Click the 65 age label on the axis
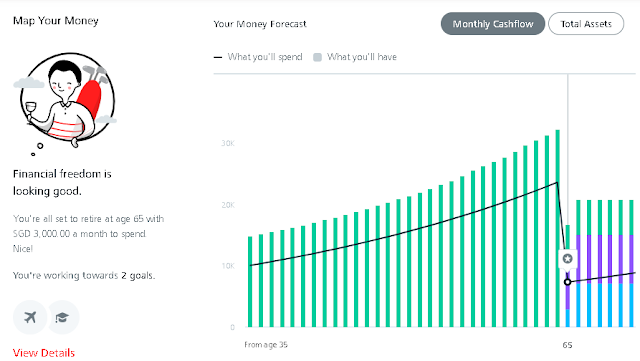This screenshot has height=361, width=640. click(x=567, y=345)
